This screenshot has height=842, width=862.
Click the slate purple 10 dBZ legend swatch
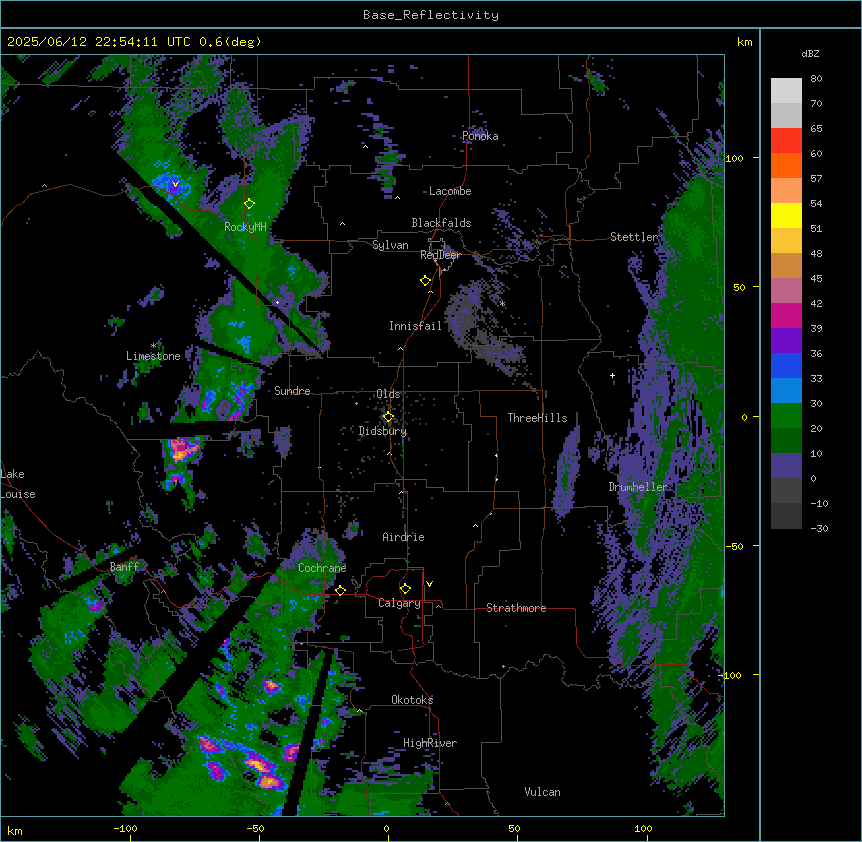coord(786,465)
